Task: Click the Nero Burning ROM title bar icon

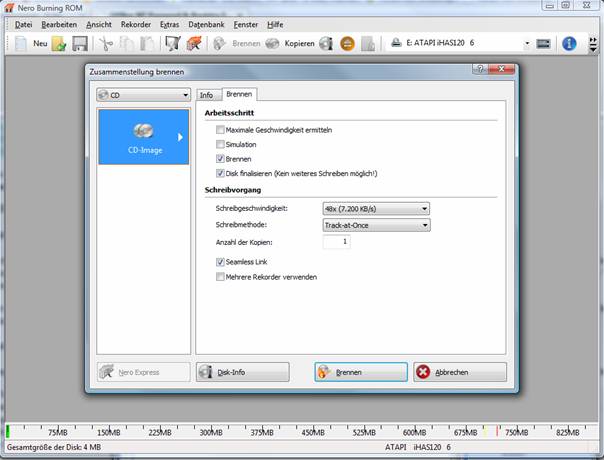Action: 8,8
